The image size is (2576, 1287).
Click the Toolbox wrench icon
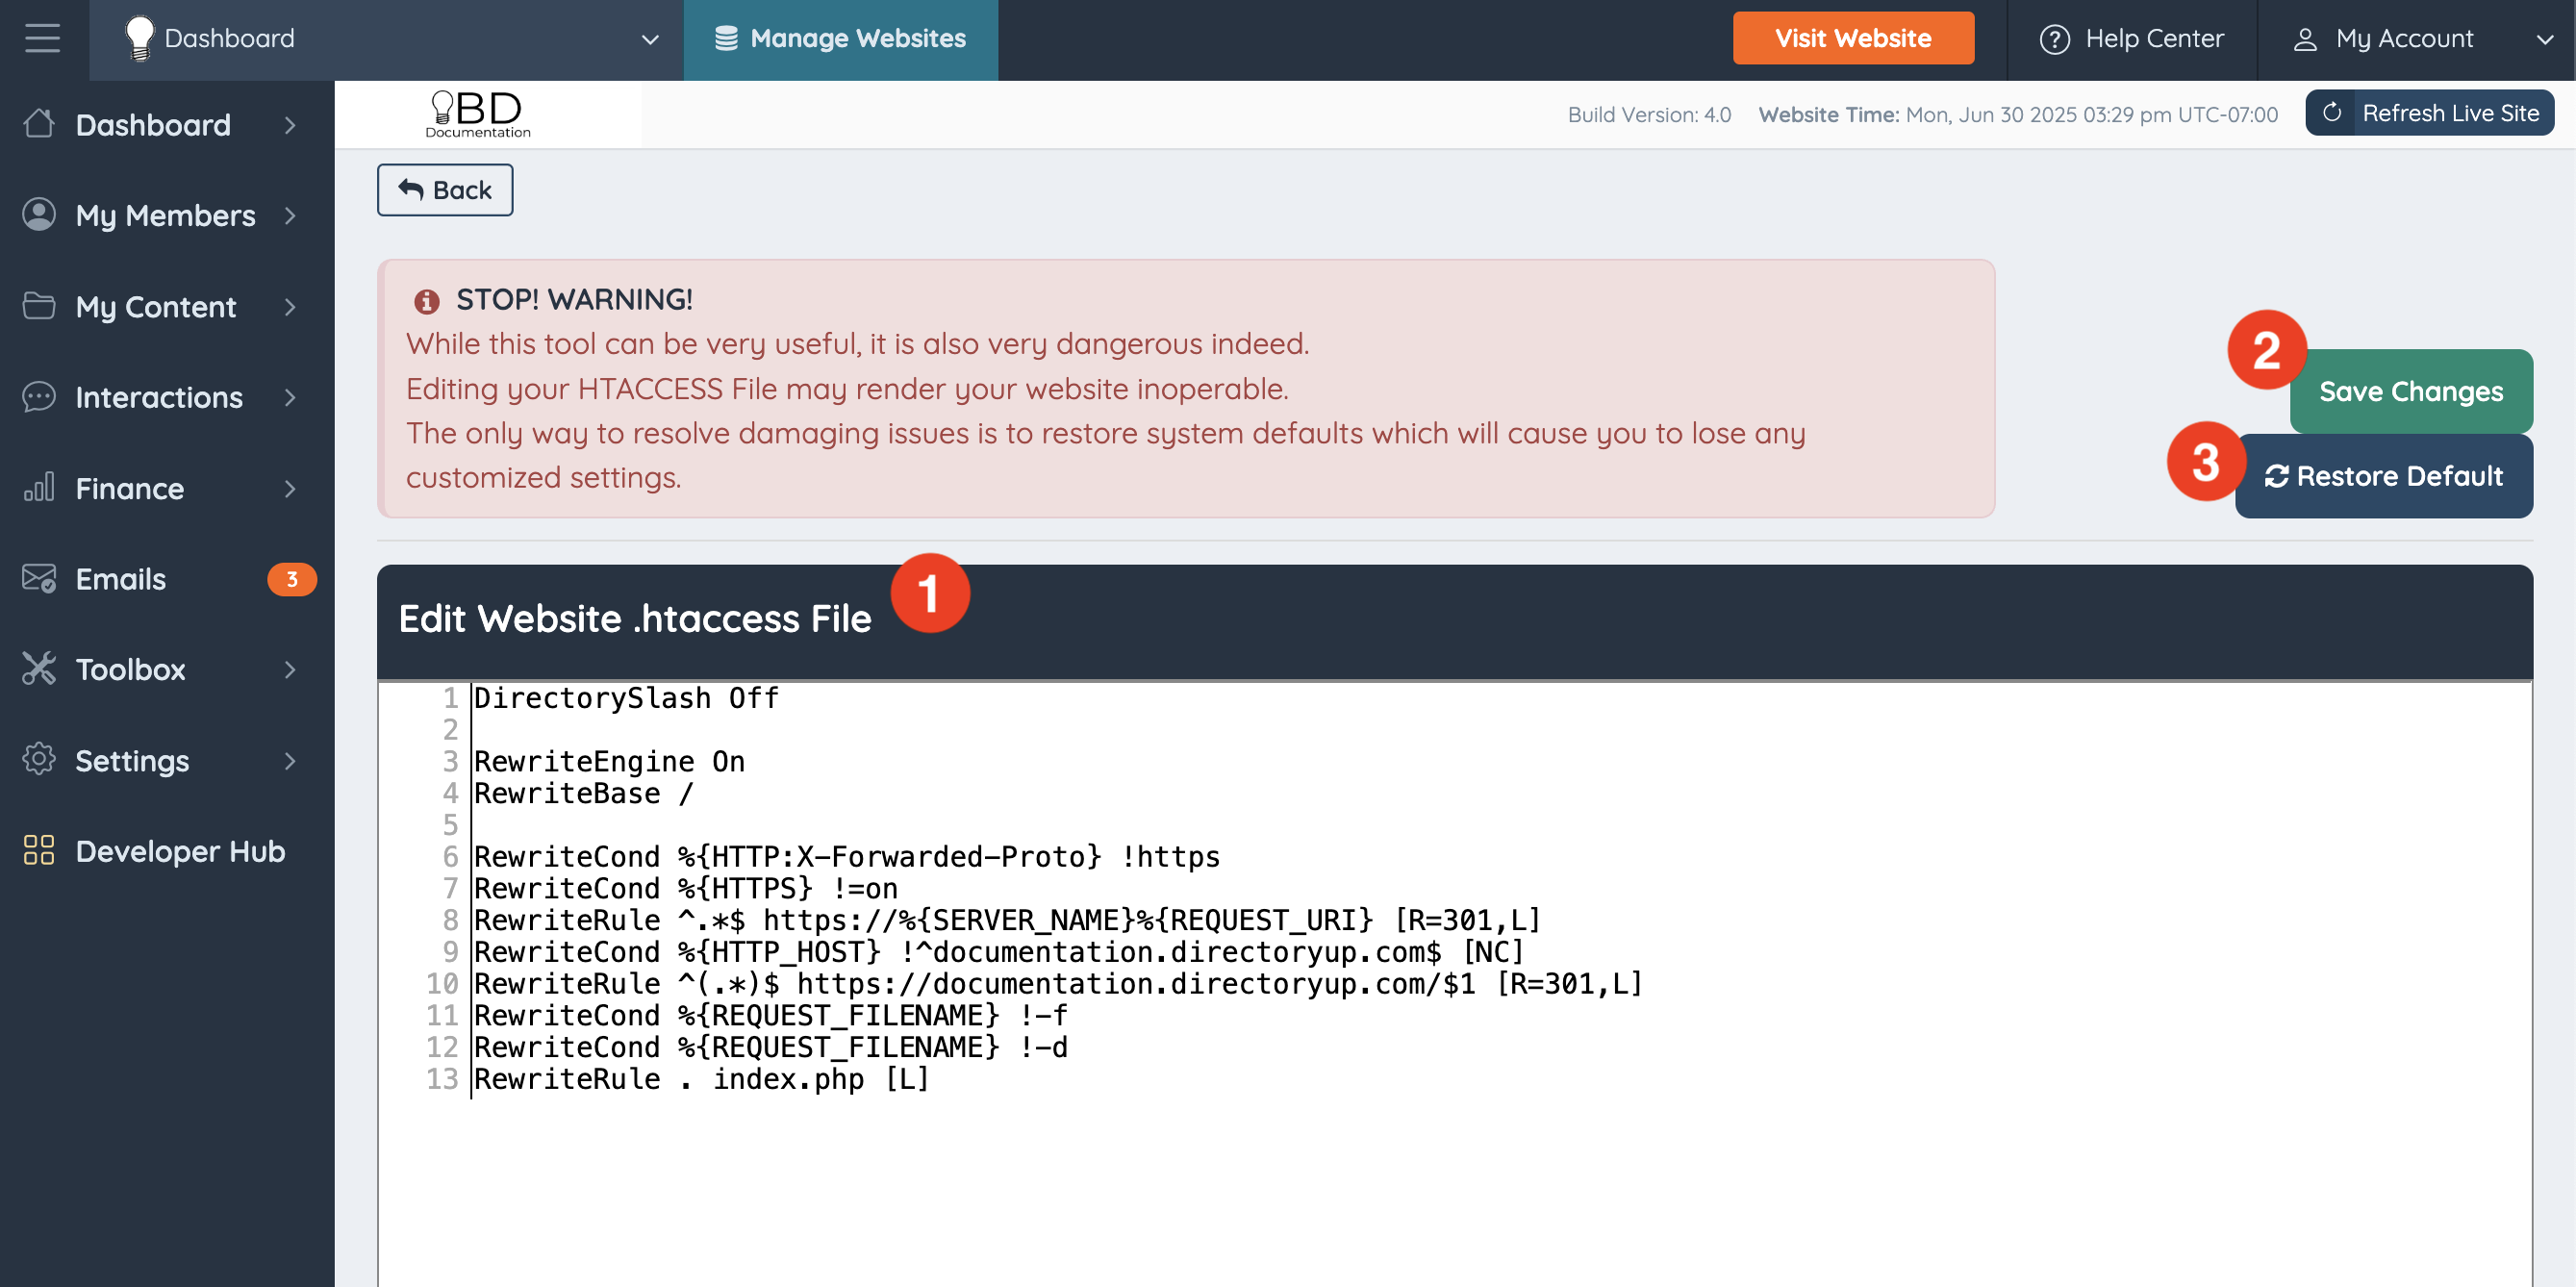pos(39,669)
